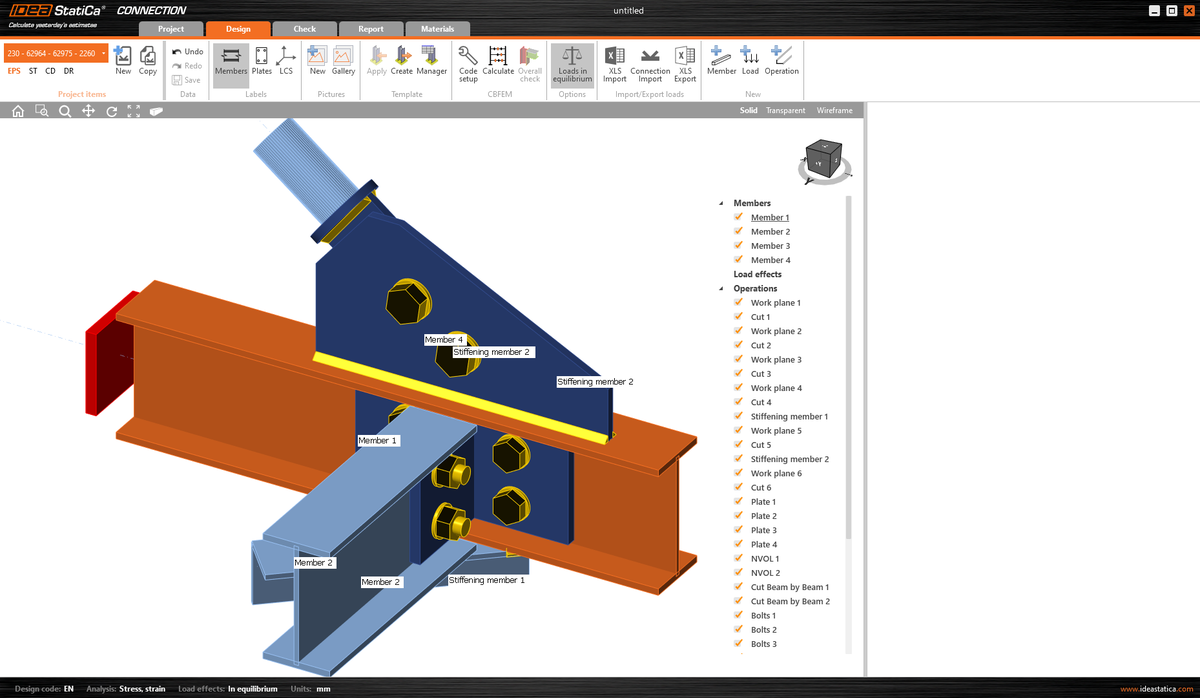Click the Zoom tool in the viewport toolbar
Screen dimensions: 1200x698
(64, 111)
